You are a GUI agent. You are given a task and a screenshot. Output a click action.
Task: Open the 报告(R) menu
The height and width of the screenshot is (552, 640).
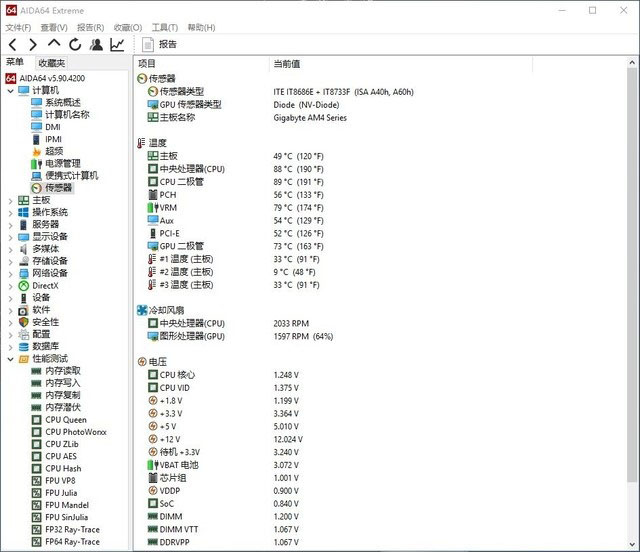click(91, 27)
